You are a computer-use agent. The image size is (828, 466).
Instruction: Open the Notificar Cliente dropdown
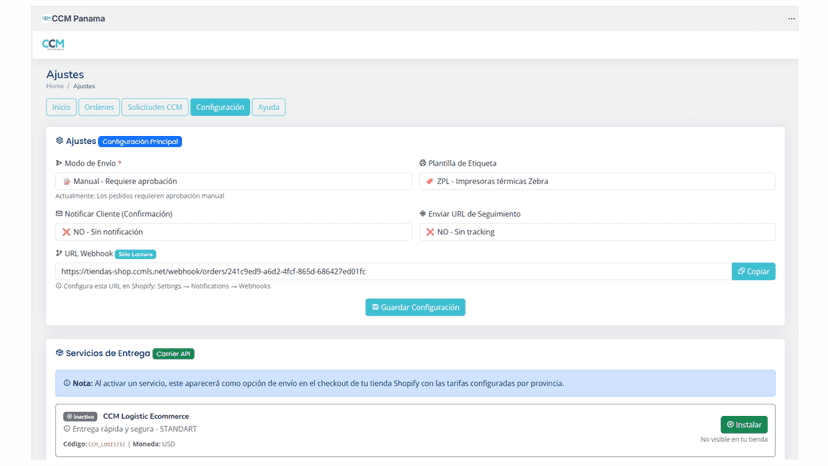click(233, 232)
